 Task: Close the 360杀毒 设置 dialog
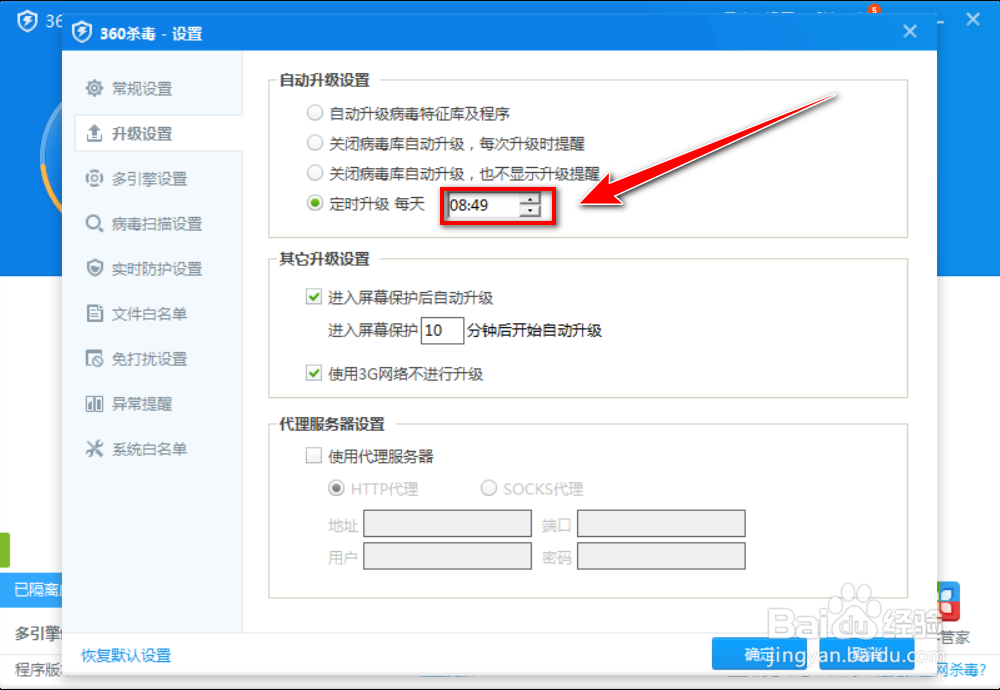910,31
